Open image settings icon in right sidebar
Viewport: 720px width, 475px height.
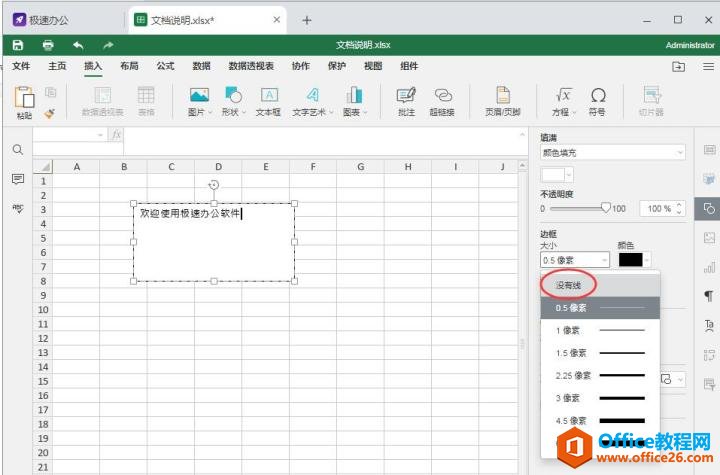coord(709,238)
